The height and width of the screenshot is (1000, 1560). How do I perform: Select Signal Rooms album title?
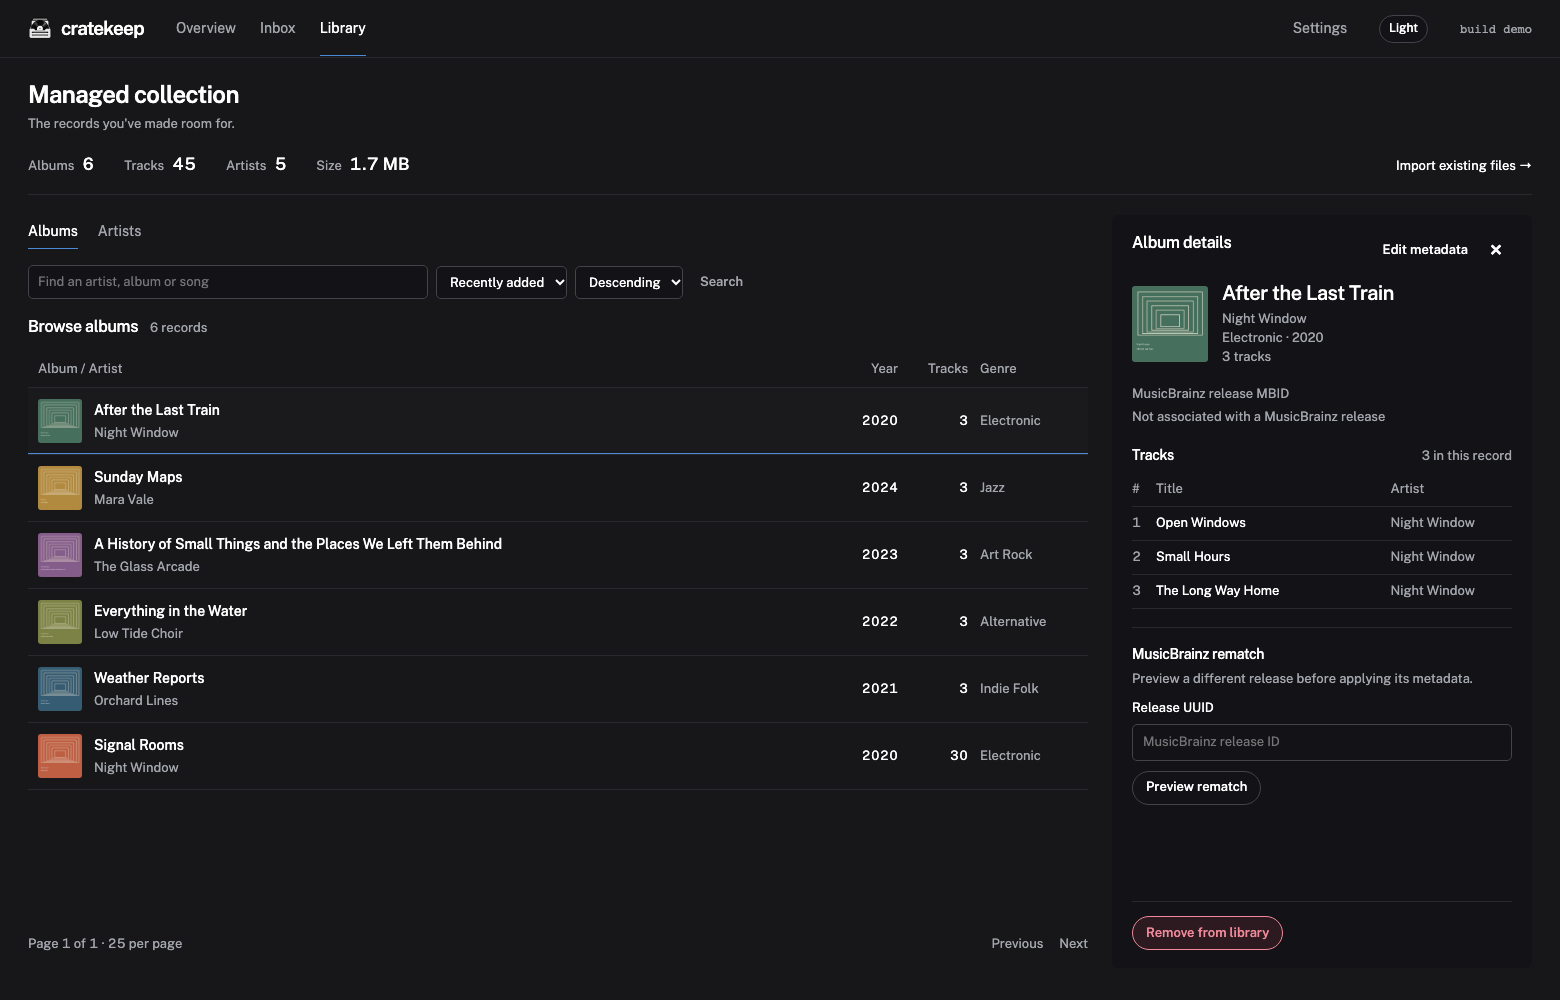pyautogui.click(x=139, y=745)
